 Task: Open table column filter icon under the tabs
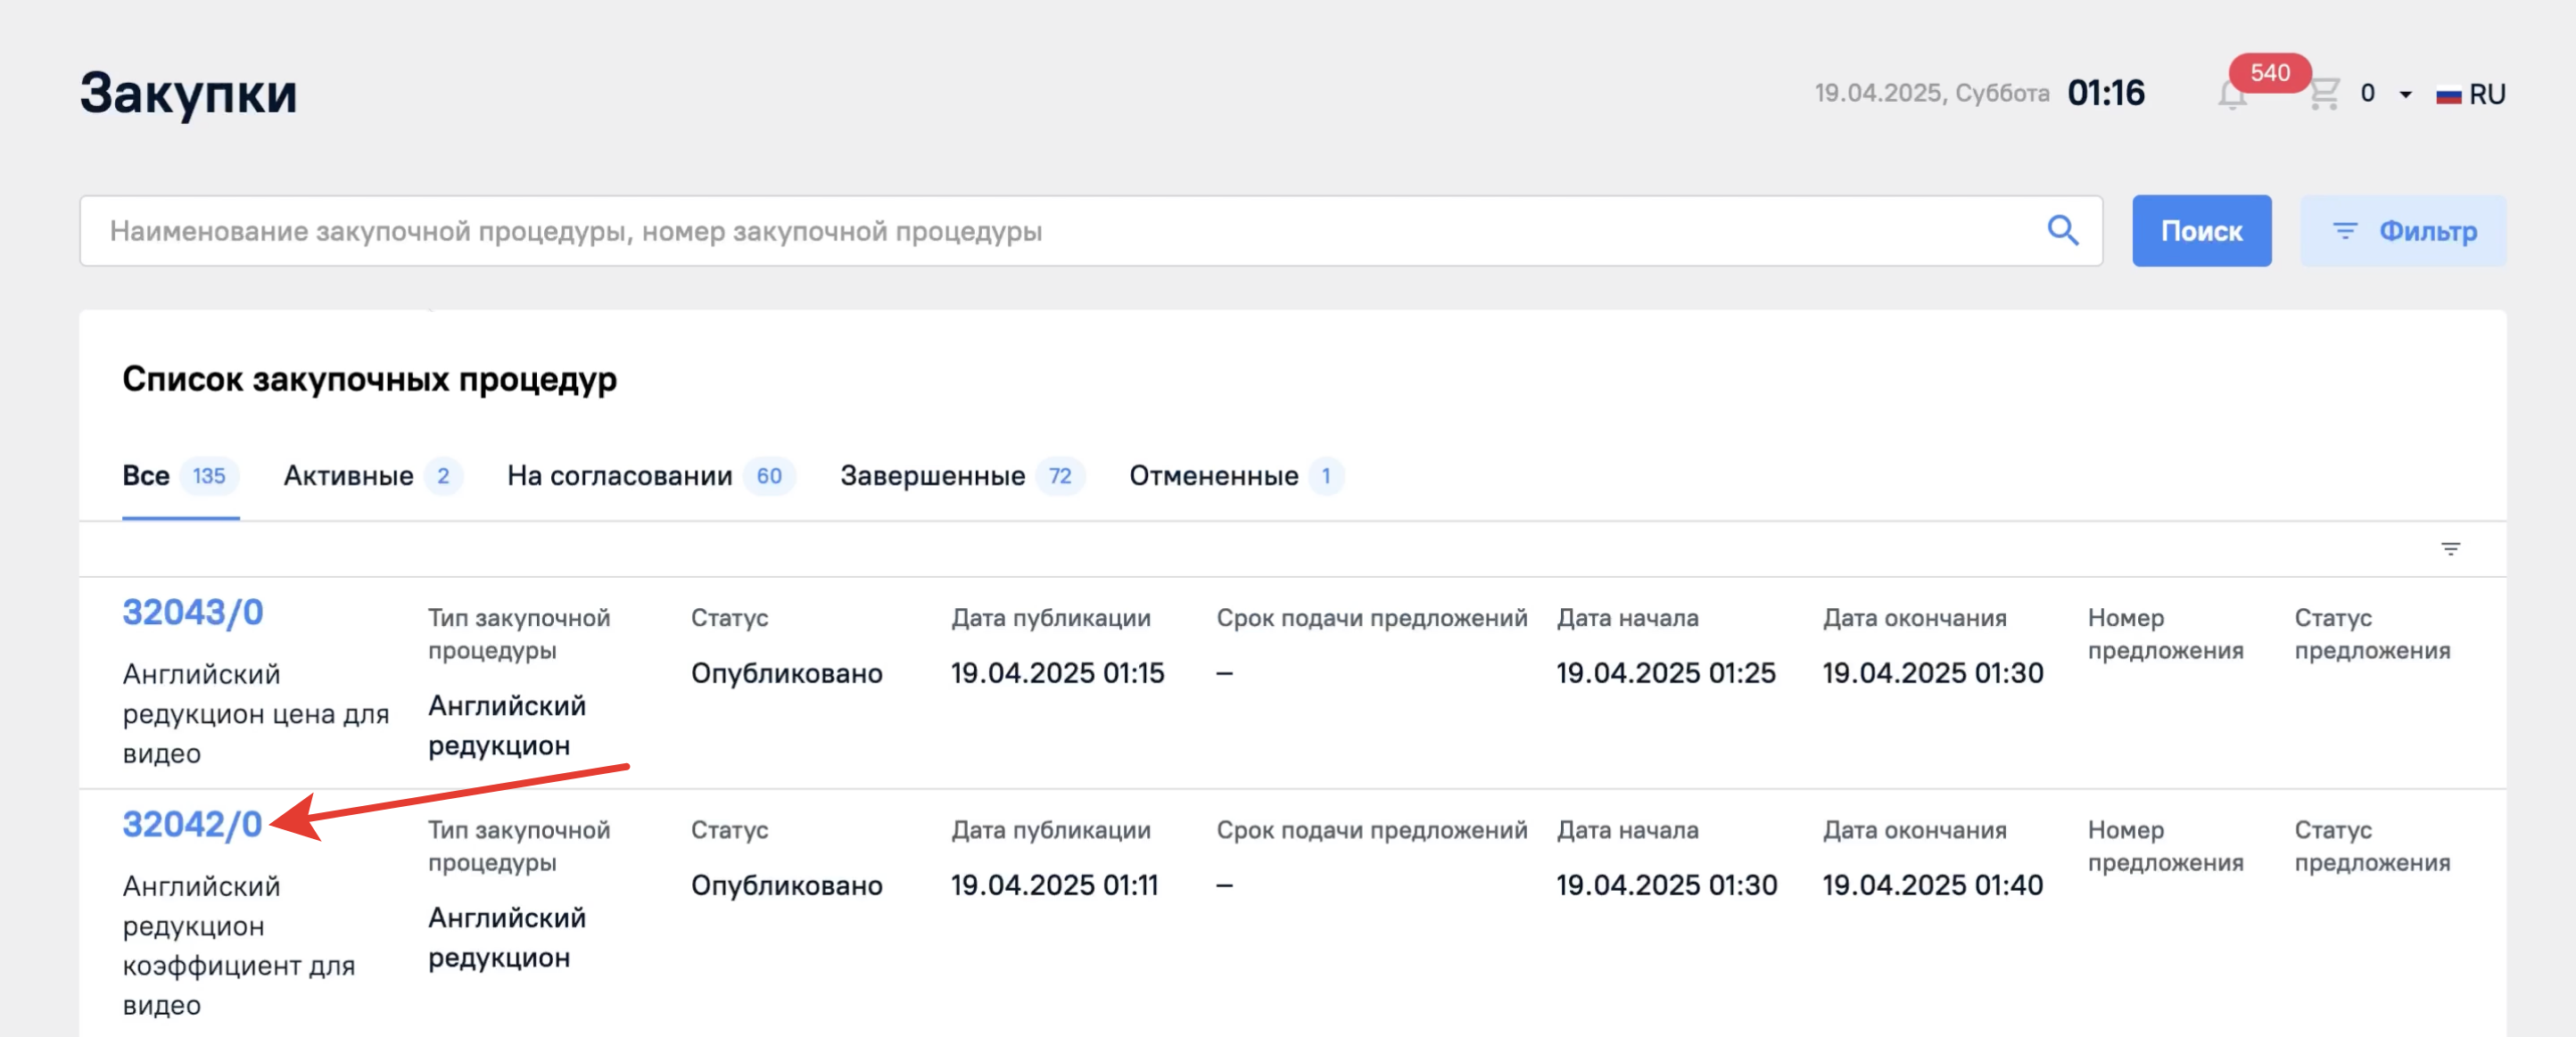pos(2450,549)
